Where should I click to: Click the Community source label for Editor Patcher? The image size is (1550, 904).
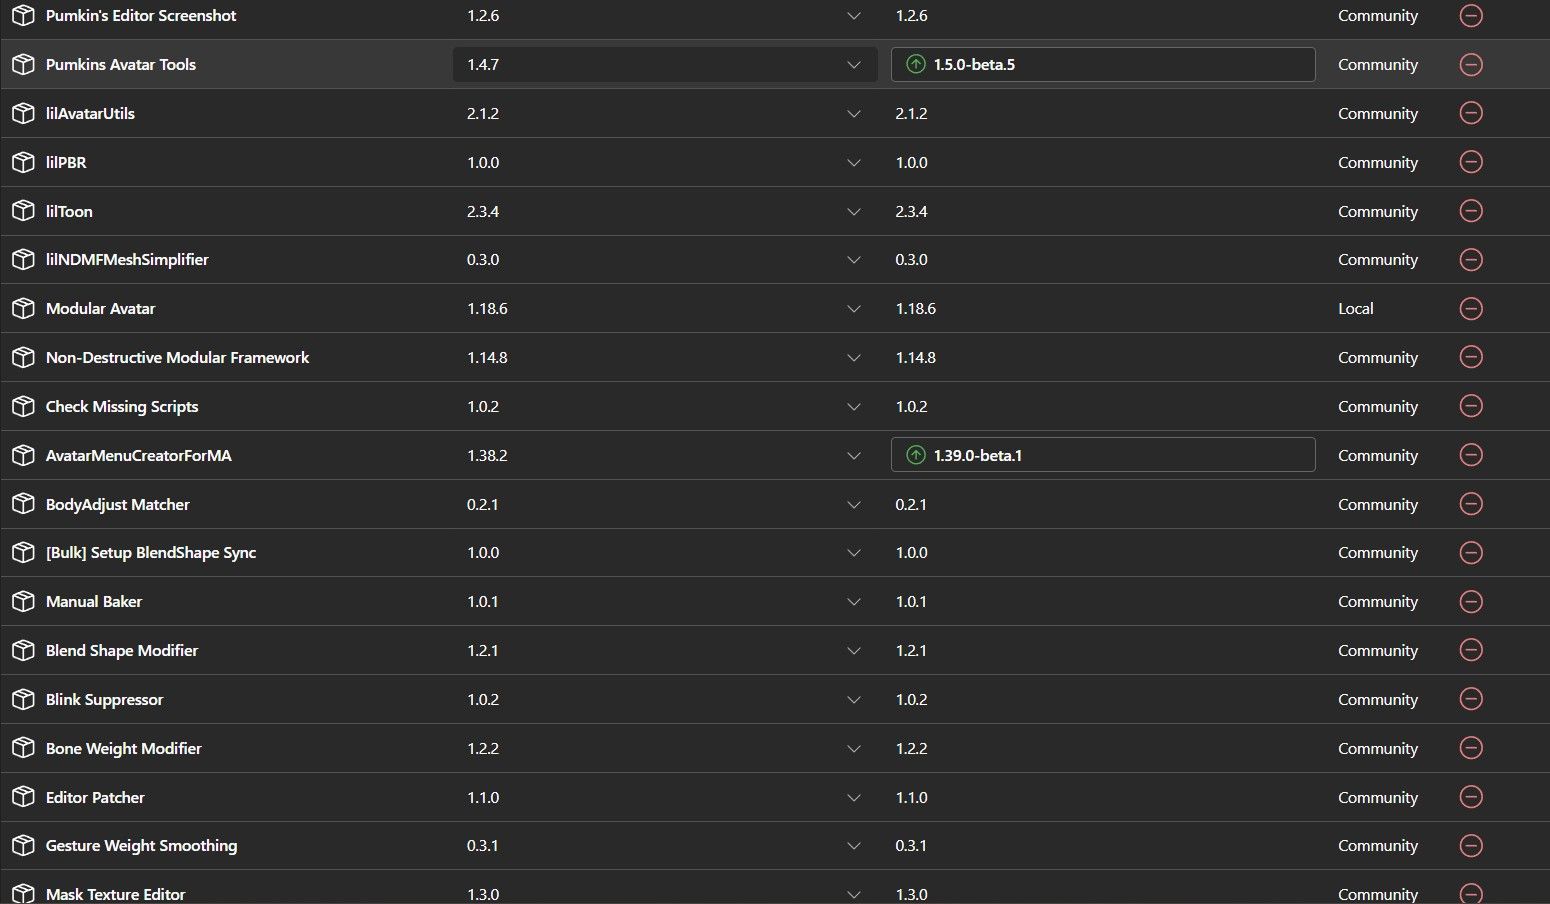tap(1378, 798)
